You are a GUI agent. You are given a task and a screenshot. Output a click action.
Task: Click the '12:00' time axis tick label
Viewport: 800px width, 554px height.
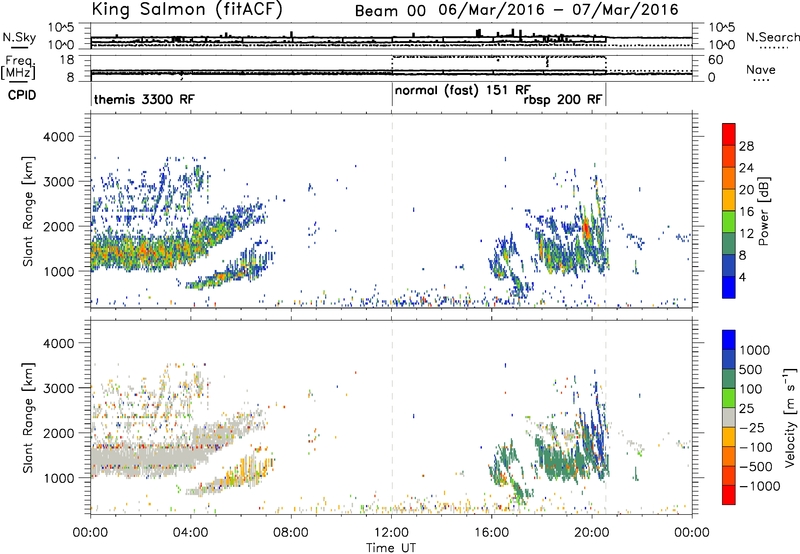tap(391, 533)
